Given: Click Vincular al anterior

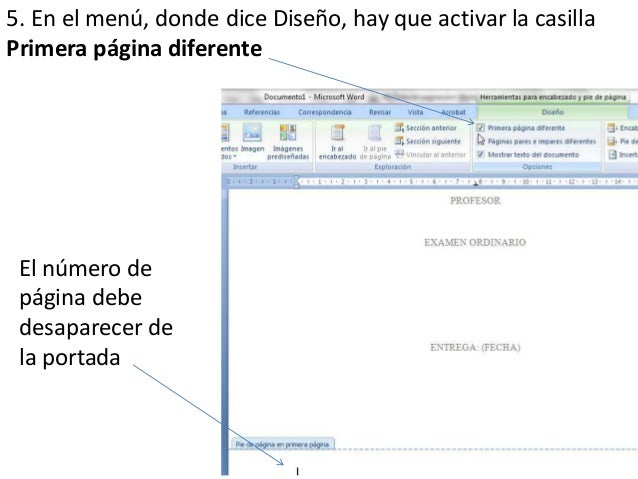Looking at the screenshot, I should (x=430, y=155).
